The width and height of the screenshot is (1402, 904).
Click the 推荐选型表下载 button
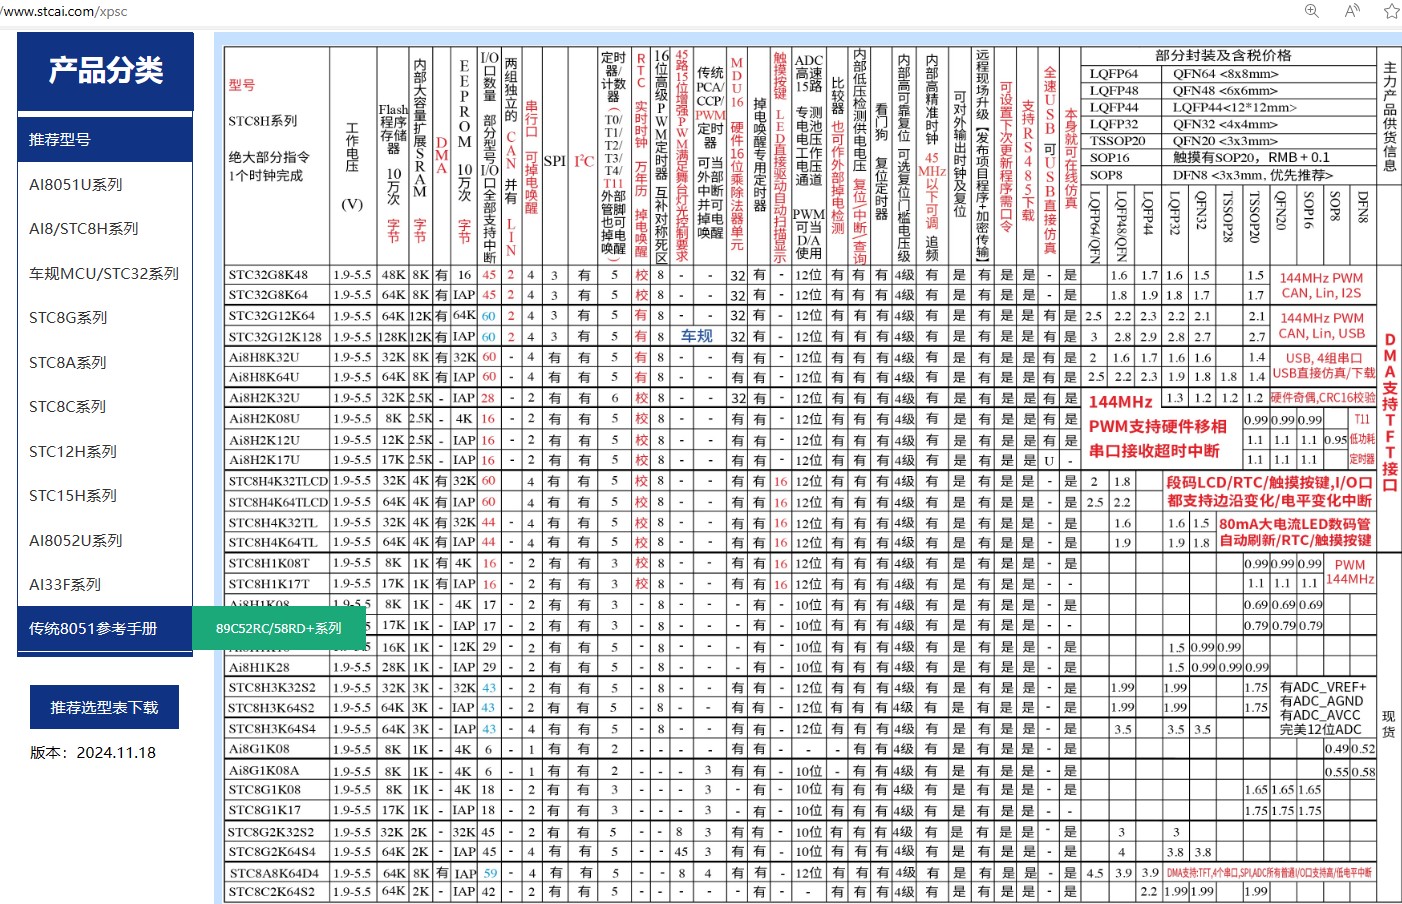pos(104,707)
